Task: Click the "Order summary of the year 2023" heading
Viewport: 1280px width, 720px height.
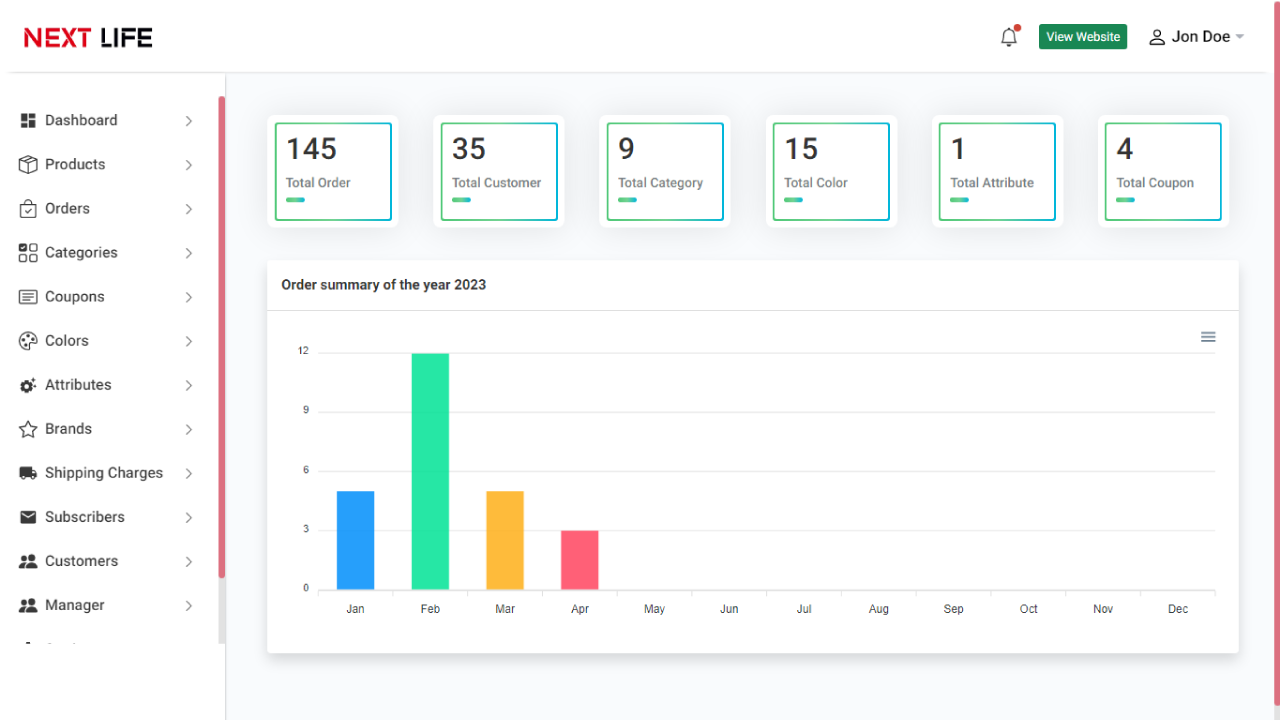Action: [384, 285]
